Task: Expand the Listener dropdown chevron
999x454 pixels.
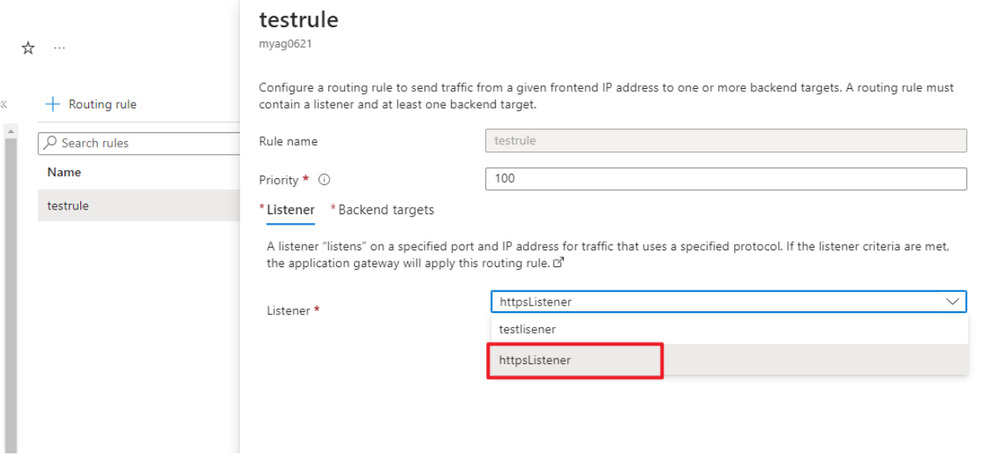Action: point(952,302)
